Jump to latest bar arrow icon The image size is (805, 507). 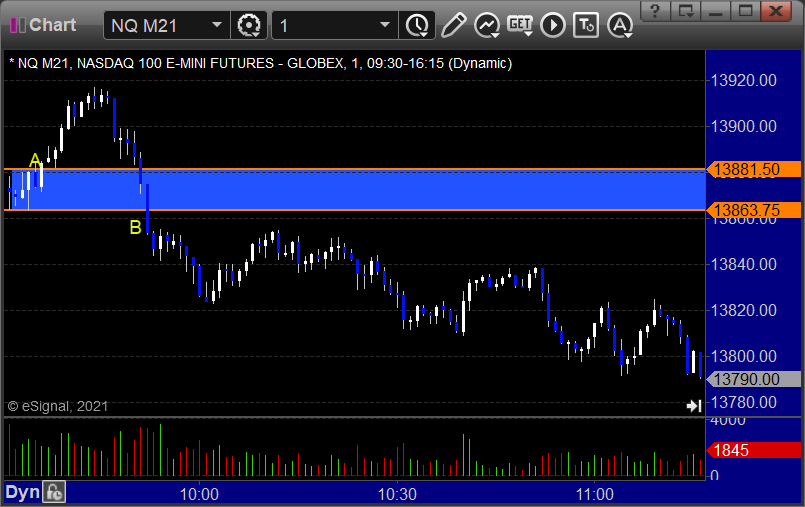(x=694, y=406)
